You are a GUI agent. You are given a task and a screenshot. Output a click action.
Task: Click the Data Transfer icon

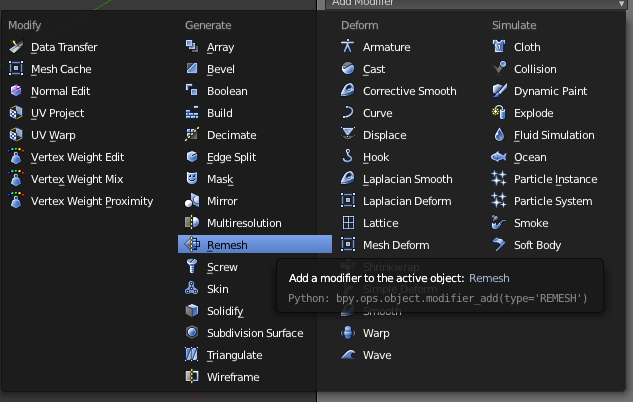coord(16,47)
